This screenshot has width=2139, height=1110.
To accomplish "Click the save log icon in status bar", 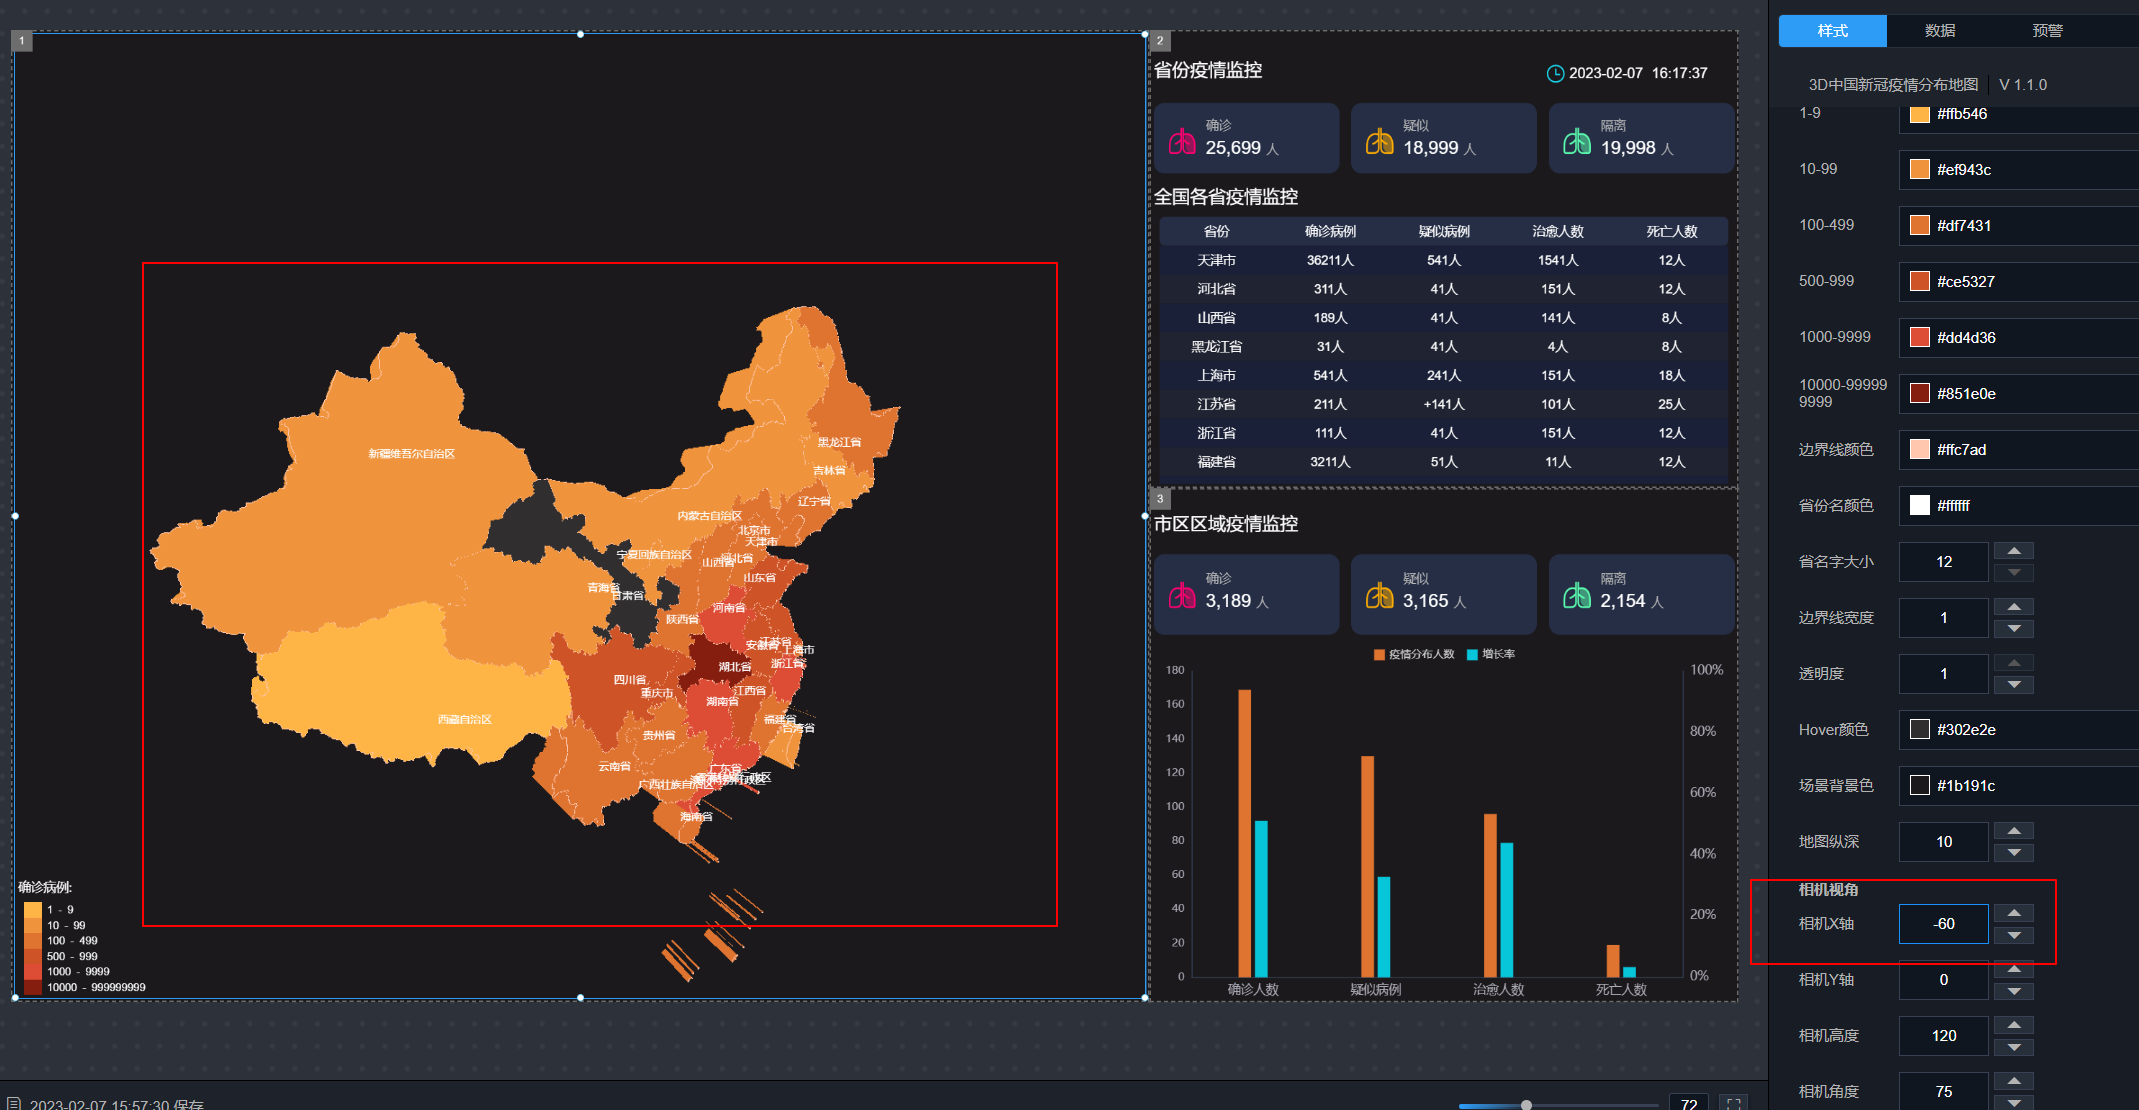I will click(x=14, y=1104).
